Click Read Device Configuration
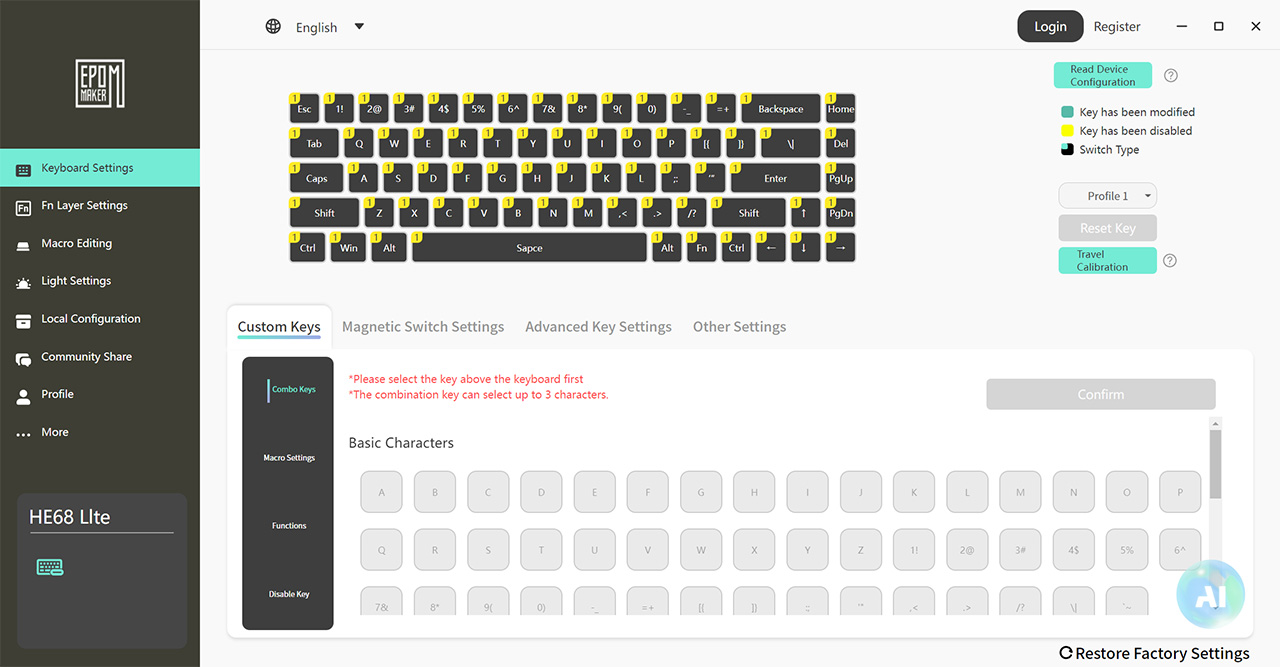Viewport: 1280px width, 667px height. [1102, 74]
